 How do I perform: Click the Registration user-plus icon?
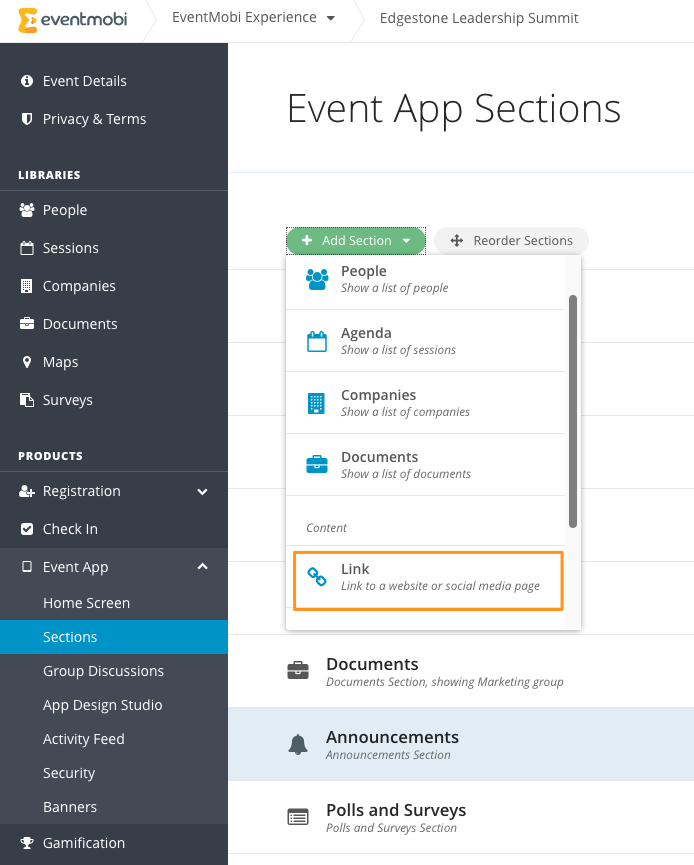pos(26,491)
